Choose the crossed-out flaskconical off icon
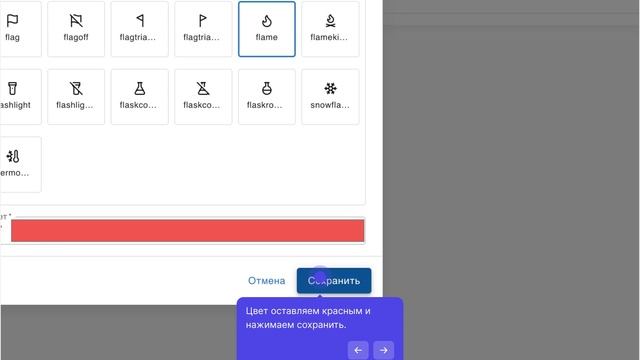 (x=203, y=97)
